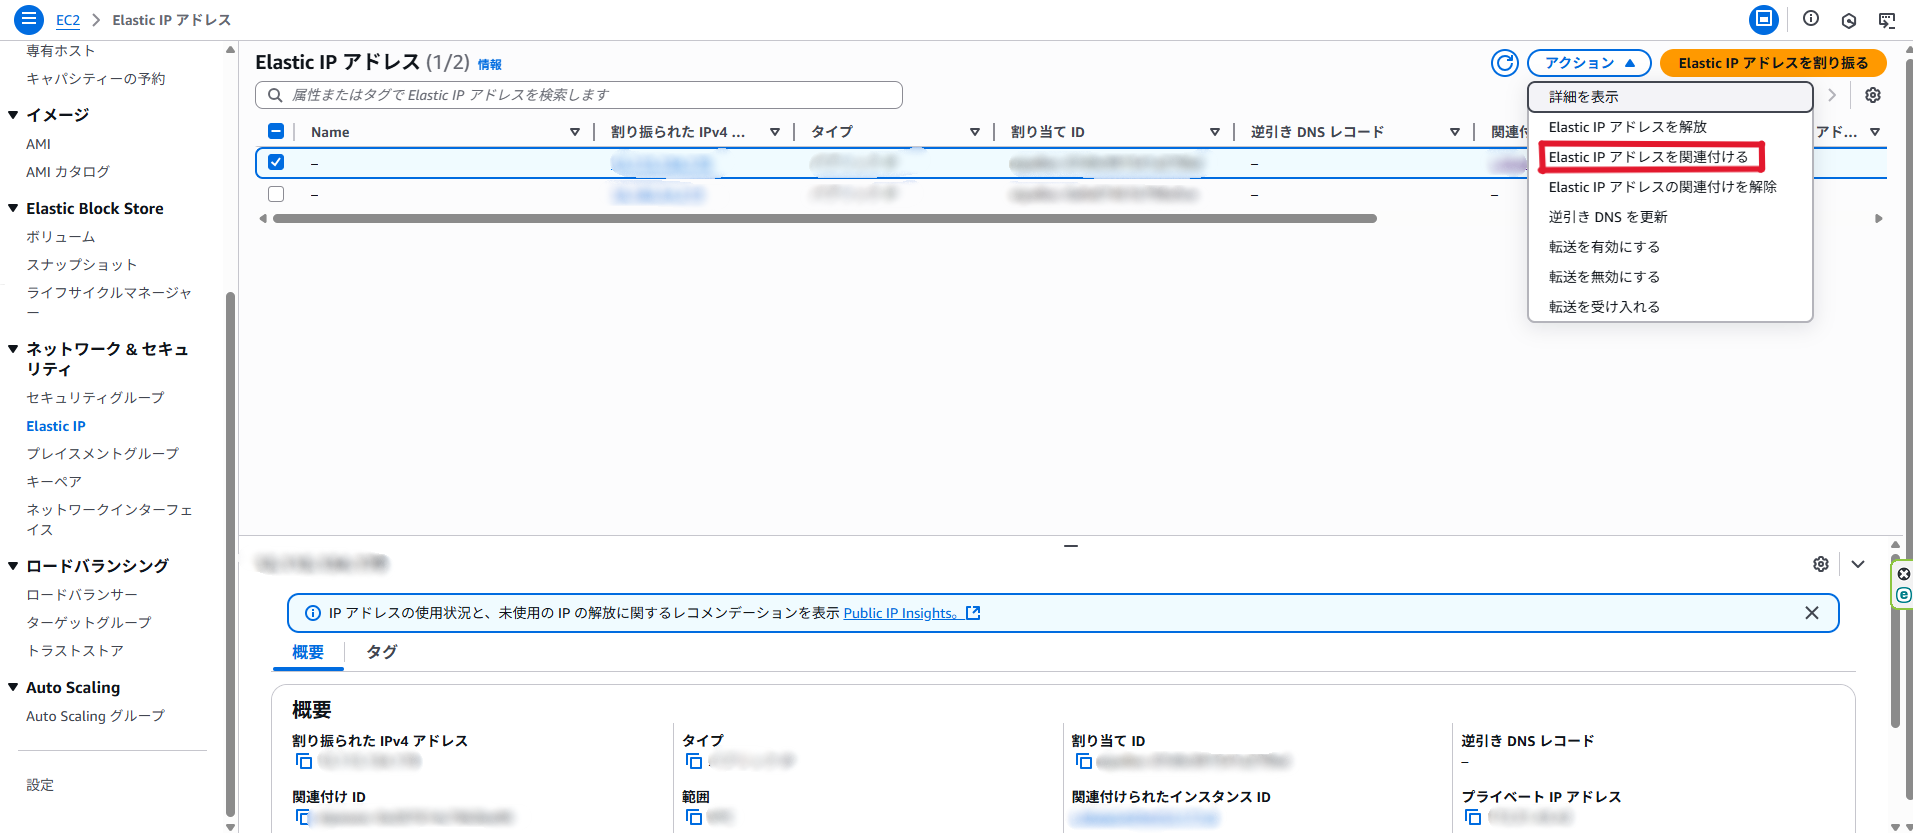Click the info icon in the banner
The height and width of the screenshot is (833, 1913).
pyautogui.click(x=313, y=613)
